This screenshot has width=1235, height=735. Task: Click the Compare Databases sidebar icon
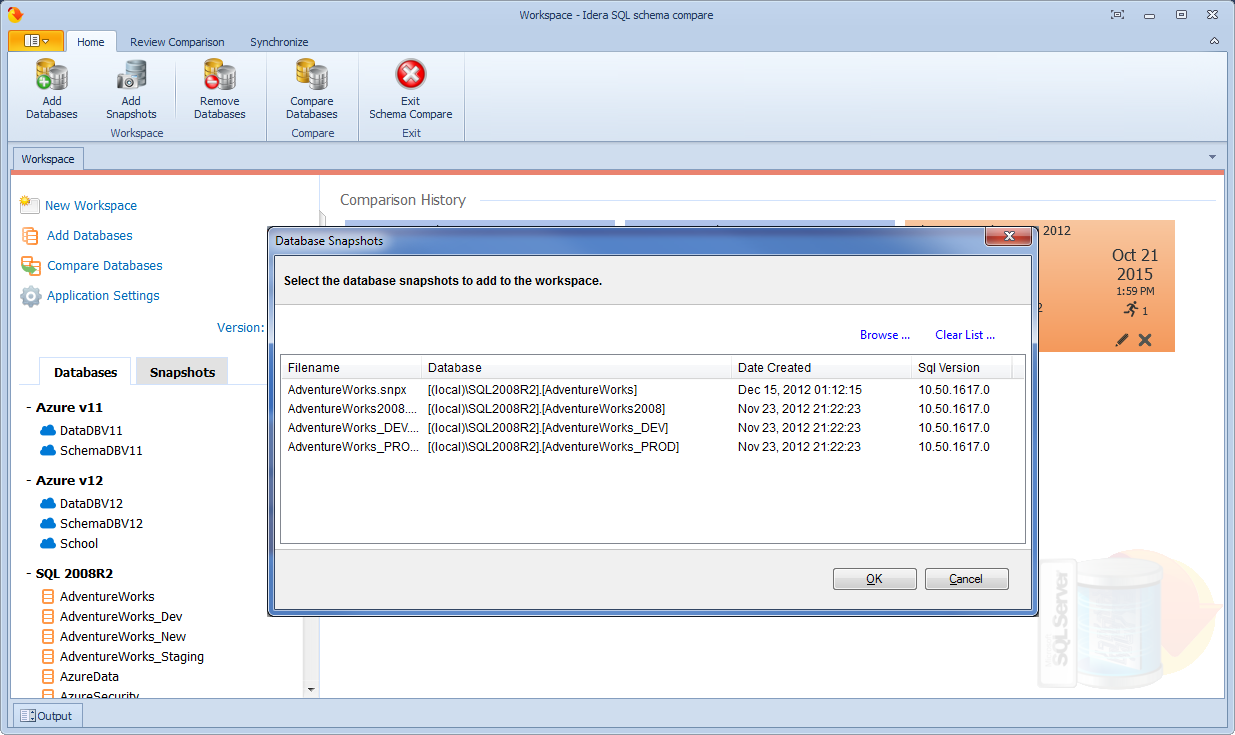[x=30, y=266]
